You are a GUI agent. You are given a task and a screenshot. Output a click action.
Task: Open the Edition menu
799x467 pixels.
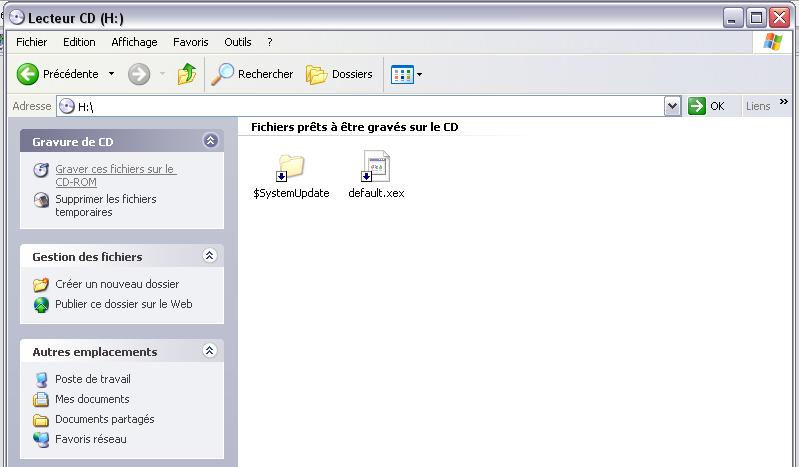(x=79, y=42)
